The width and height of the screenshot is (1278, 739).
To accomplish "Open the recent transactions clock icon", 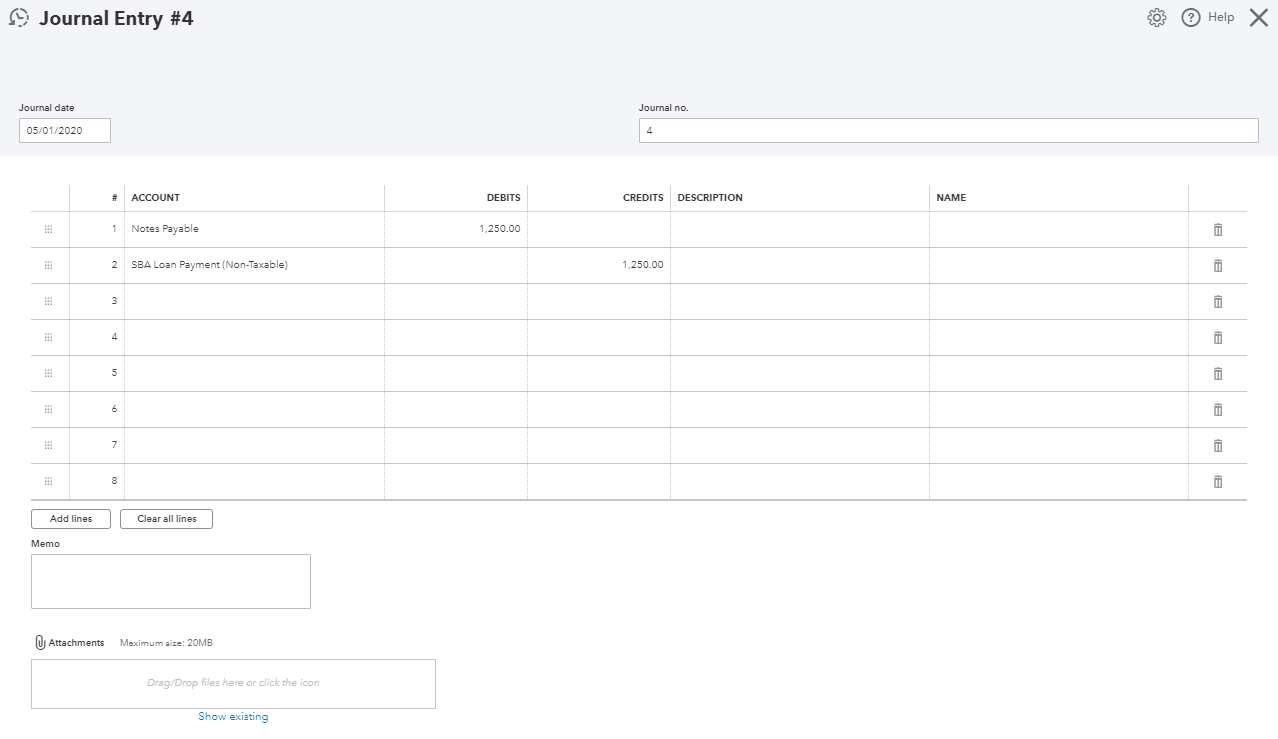I will pyautogui.click(x=19, y=18).
